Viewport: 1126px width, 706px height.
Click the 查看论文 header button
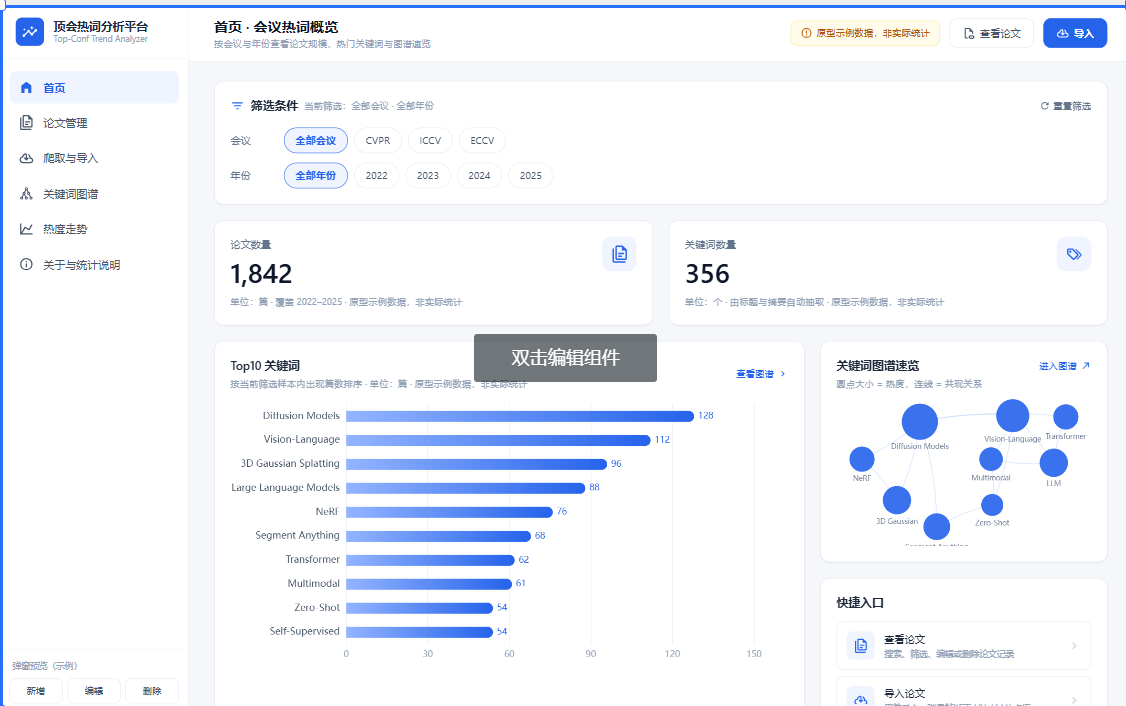991,33
